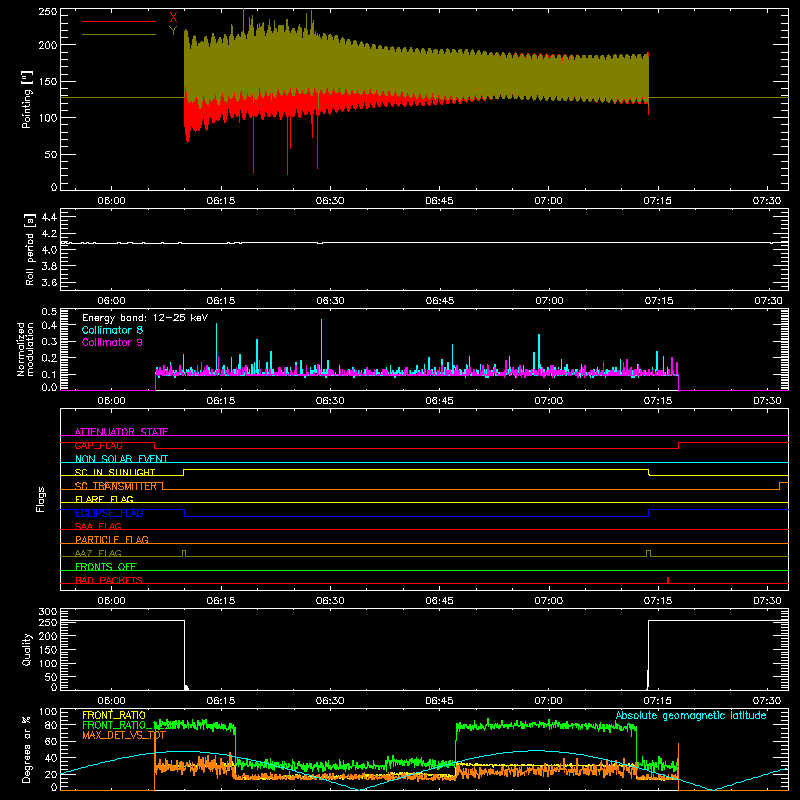The width and height of the screenshot is (800, 800).
Task: Click the red X legend line sample
Action: tap(119, 21)
